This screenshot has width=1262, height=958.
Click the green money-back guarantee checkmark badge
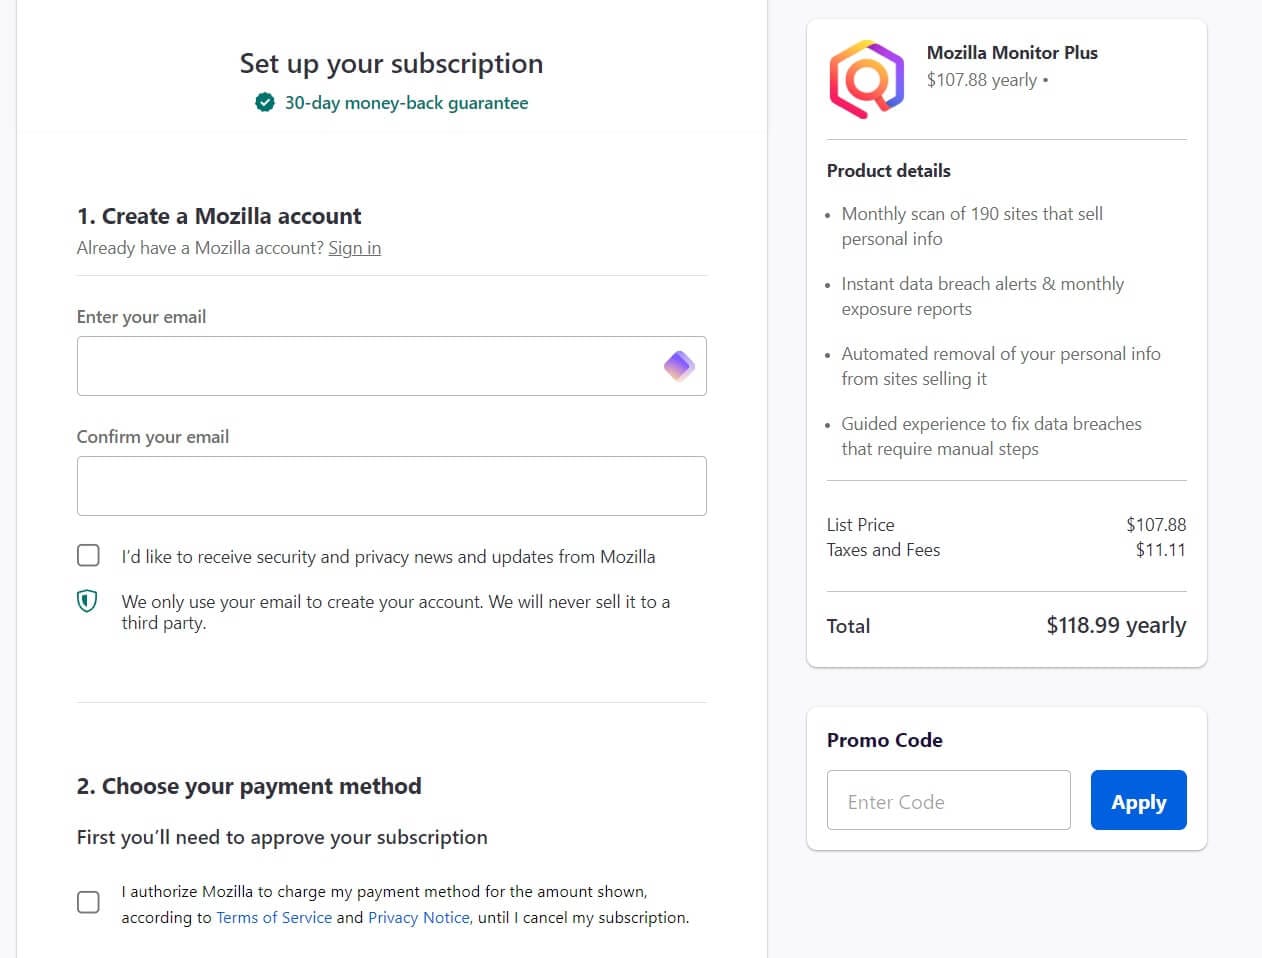[x=263, y=101]
